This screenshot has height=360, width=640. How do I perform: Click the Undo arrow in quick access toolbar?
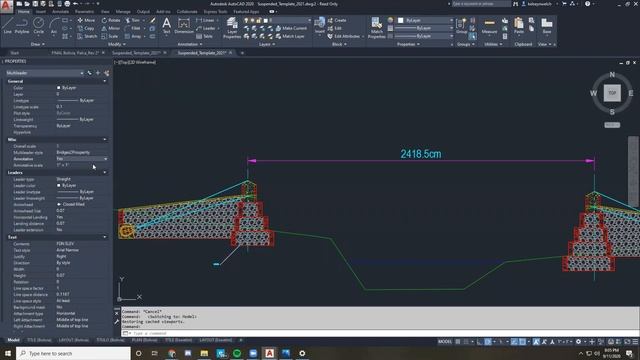[76, 4]
